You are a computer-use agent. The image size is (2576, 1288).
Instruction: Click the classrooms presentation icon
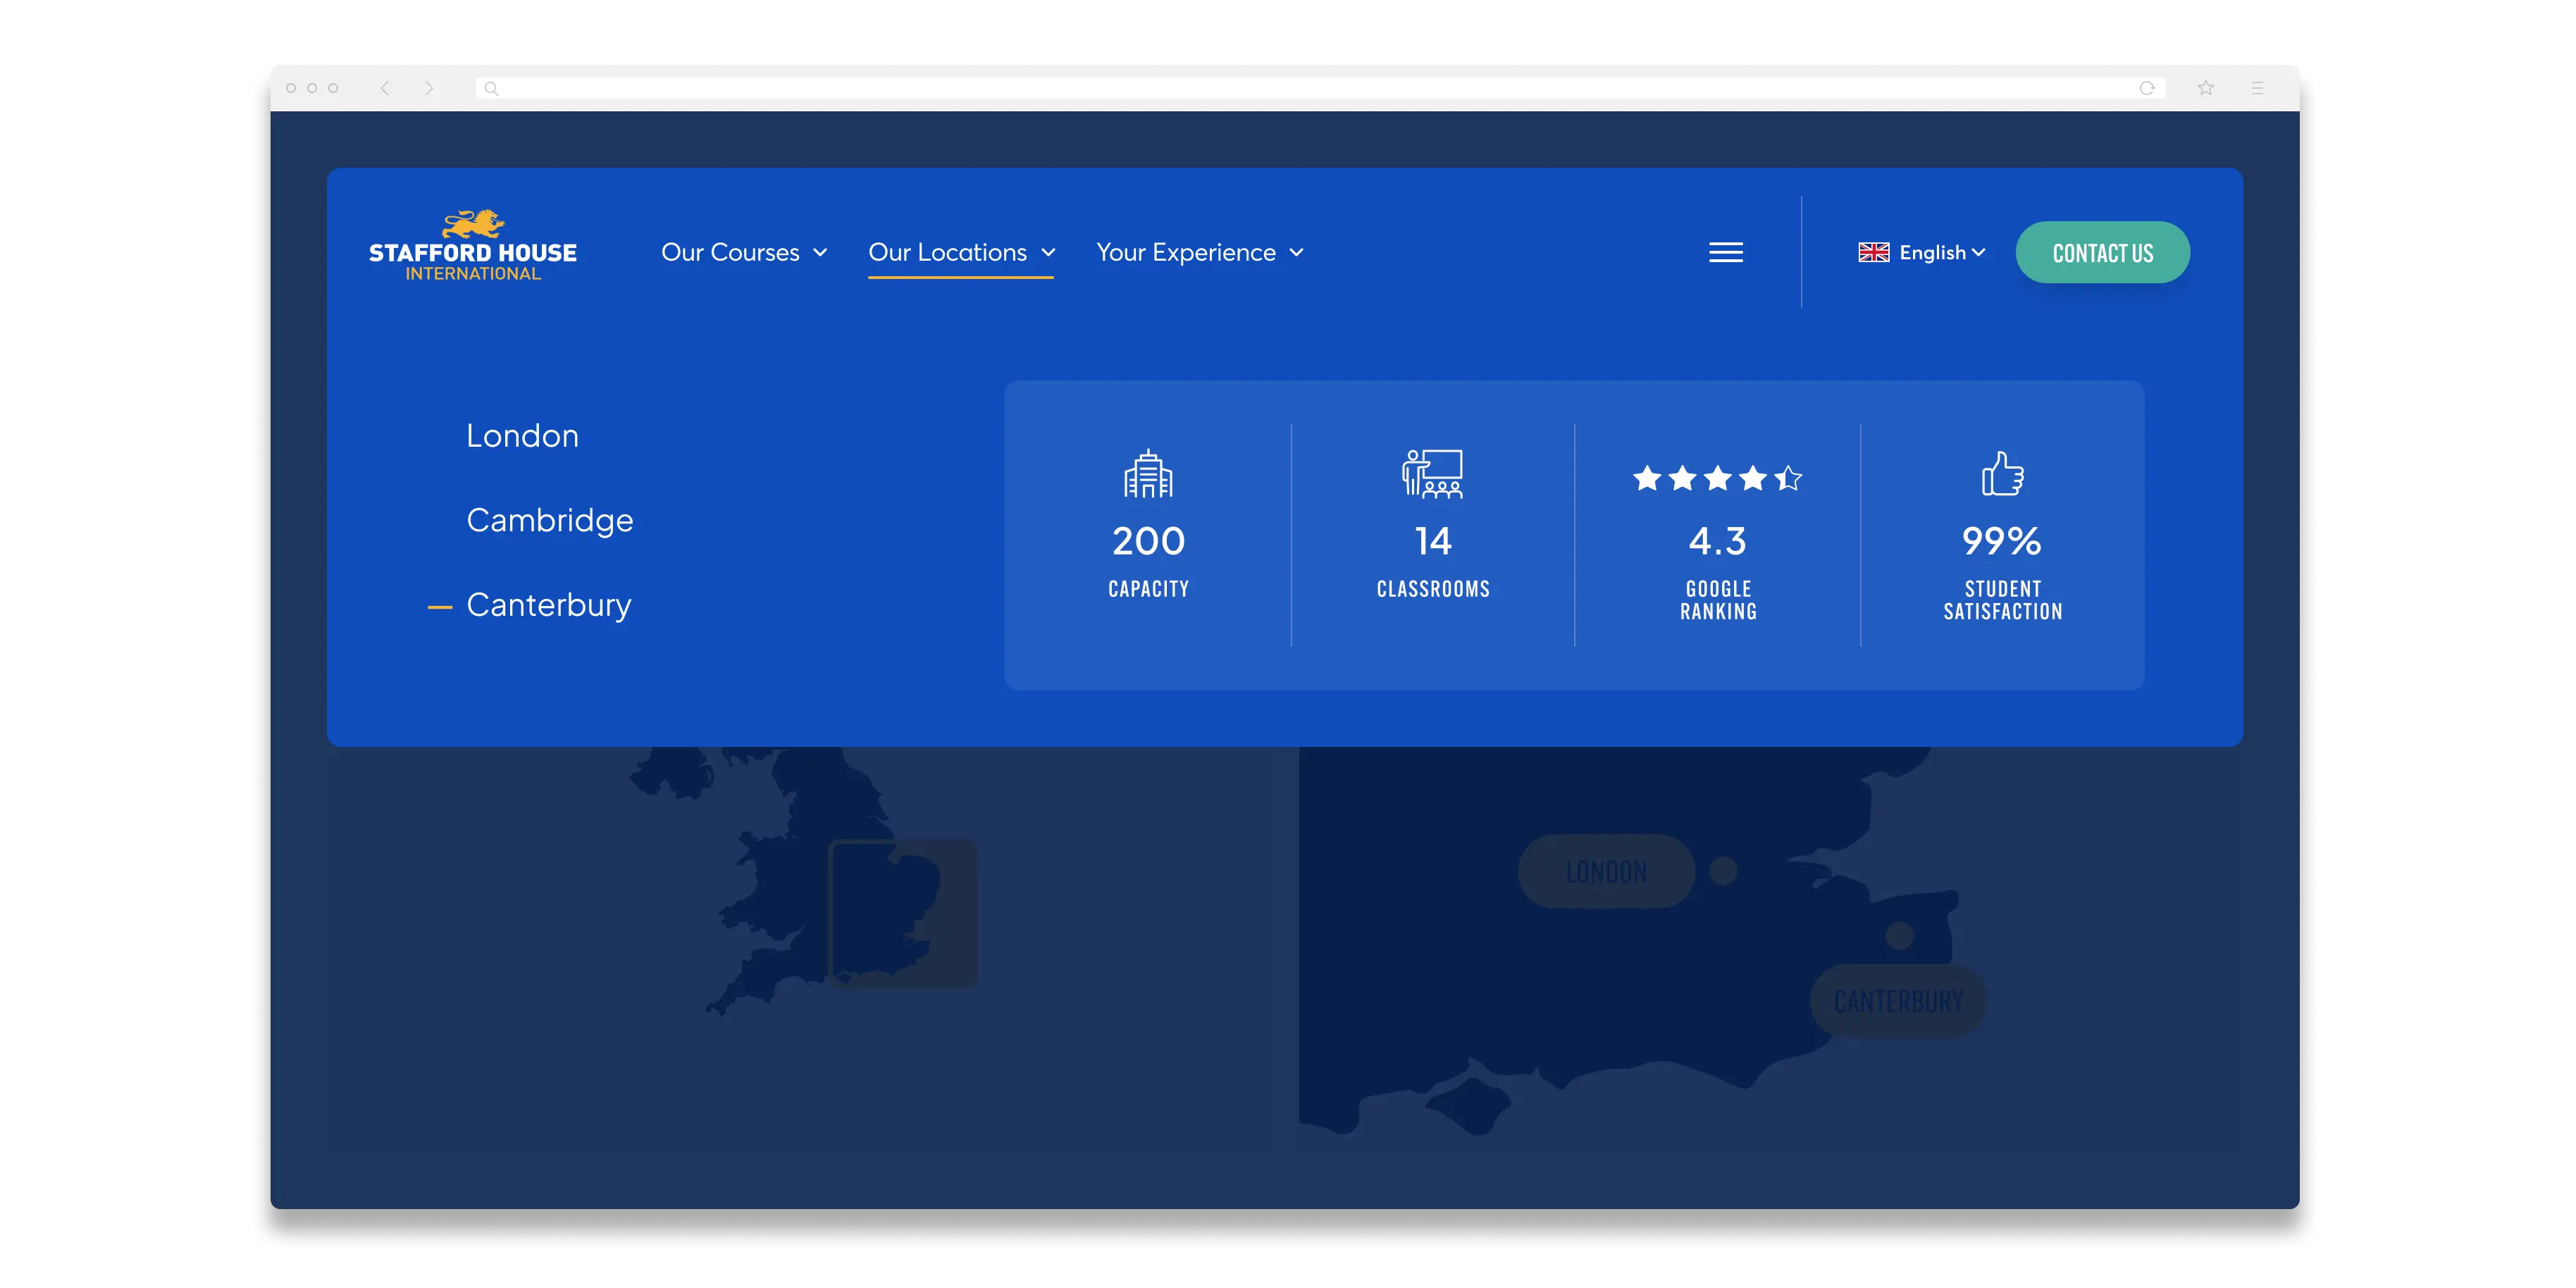point(1432,473)
